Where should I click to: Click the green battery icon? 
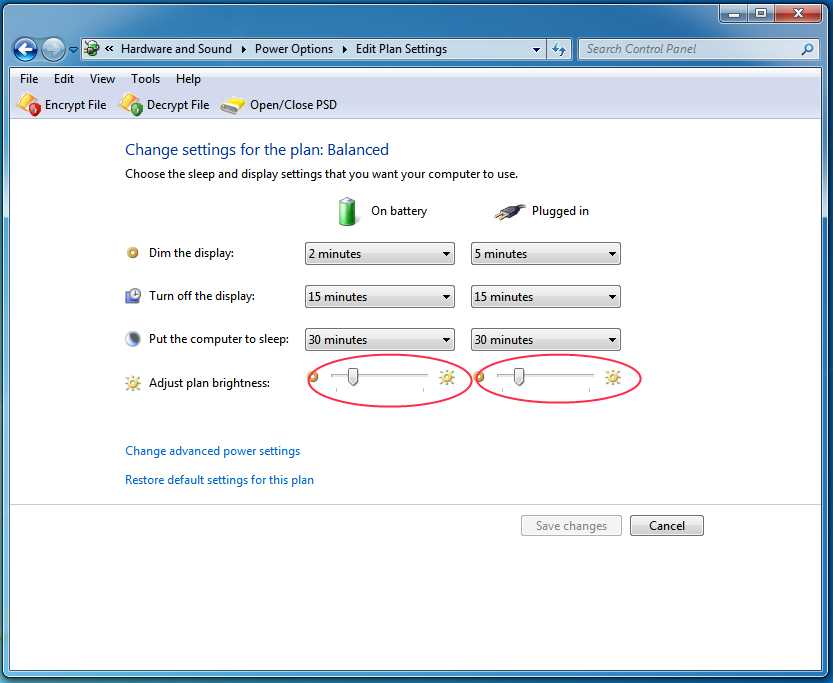point(347,211)
